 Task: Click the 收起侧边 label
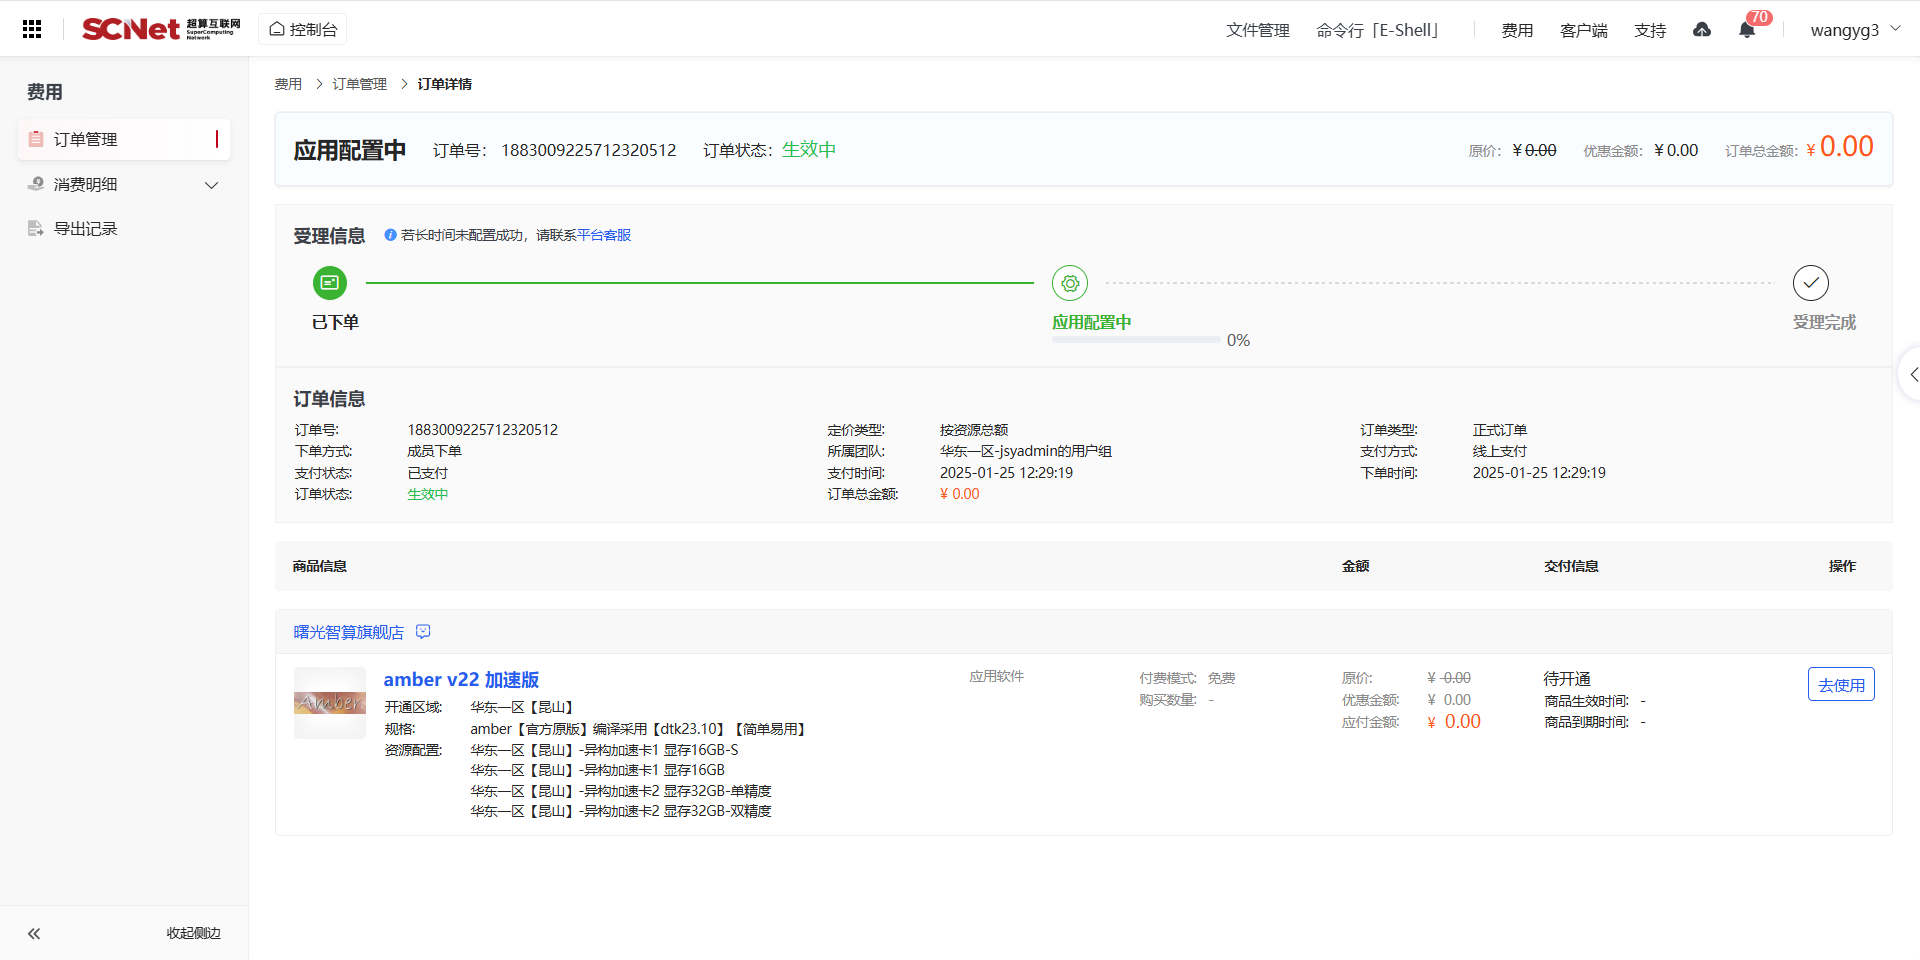[194, 933]
